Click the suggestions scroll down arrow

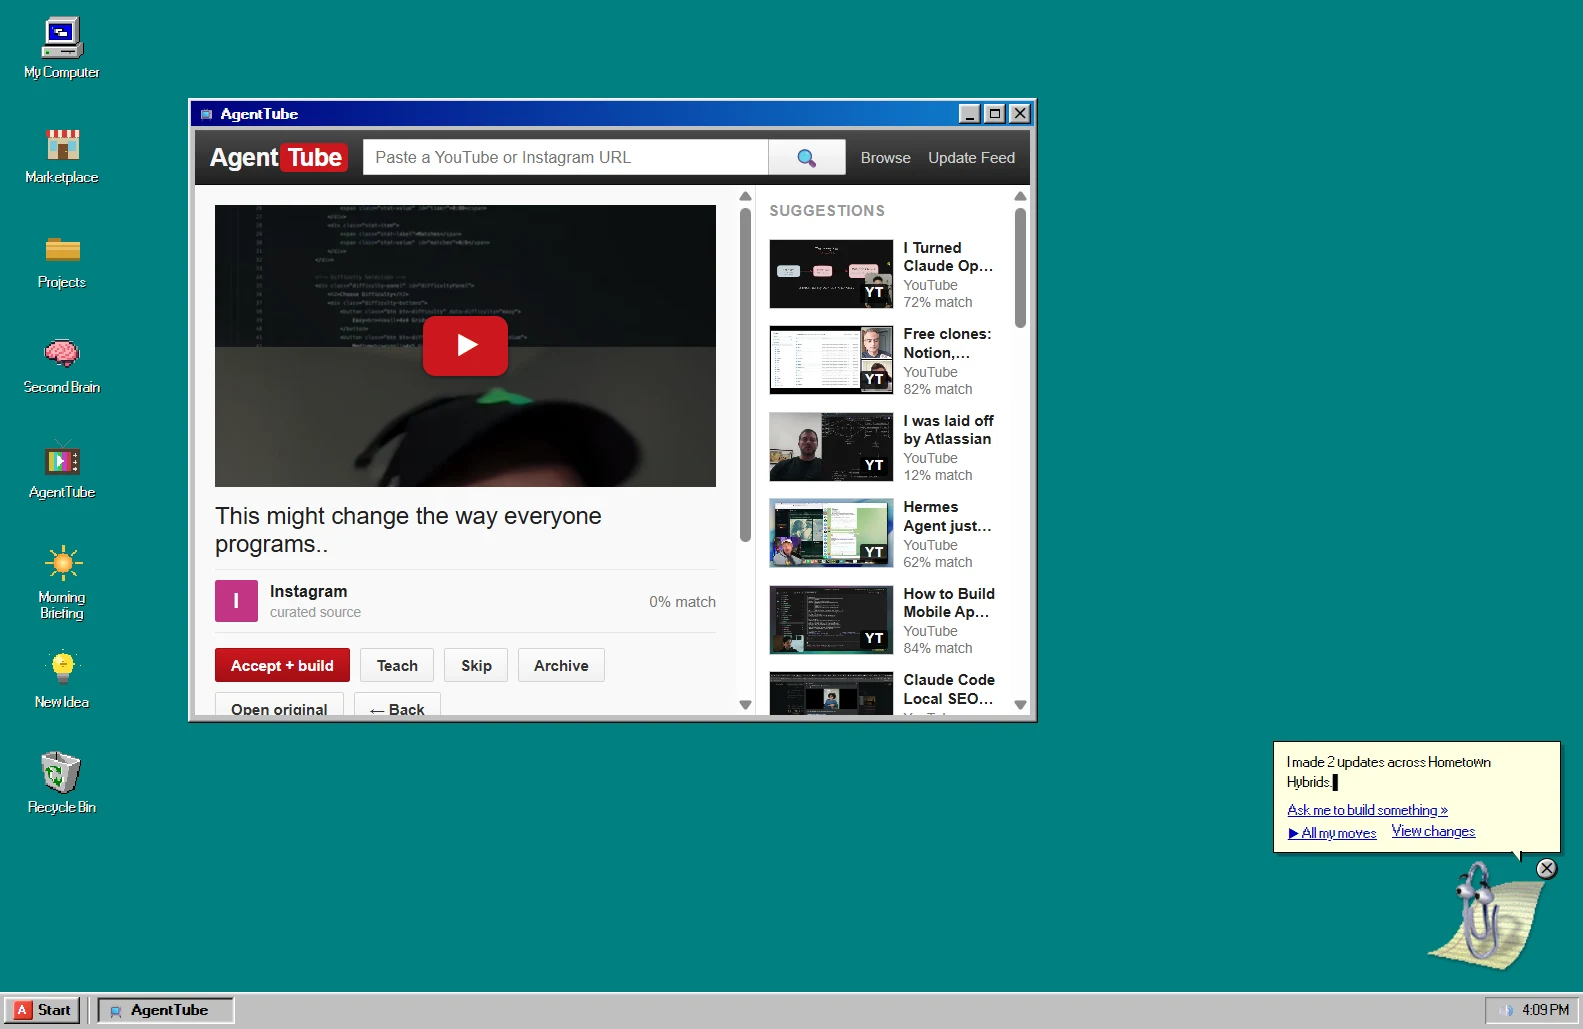[x=1020, y=705]
